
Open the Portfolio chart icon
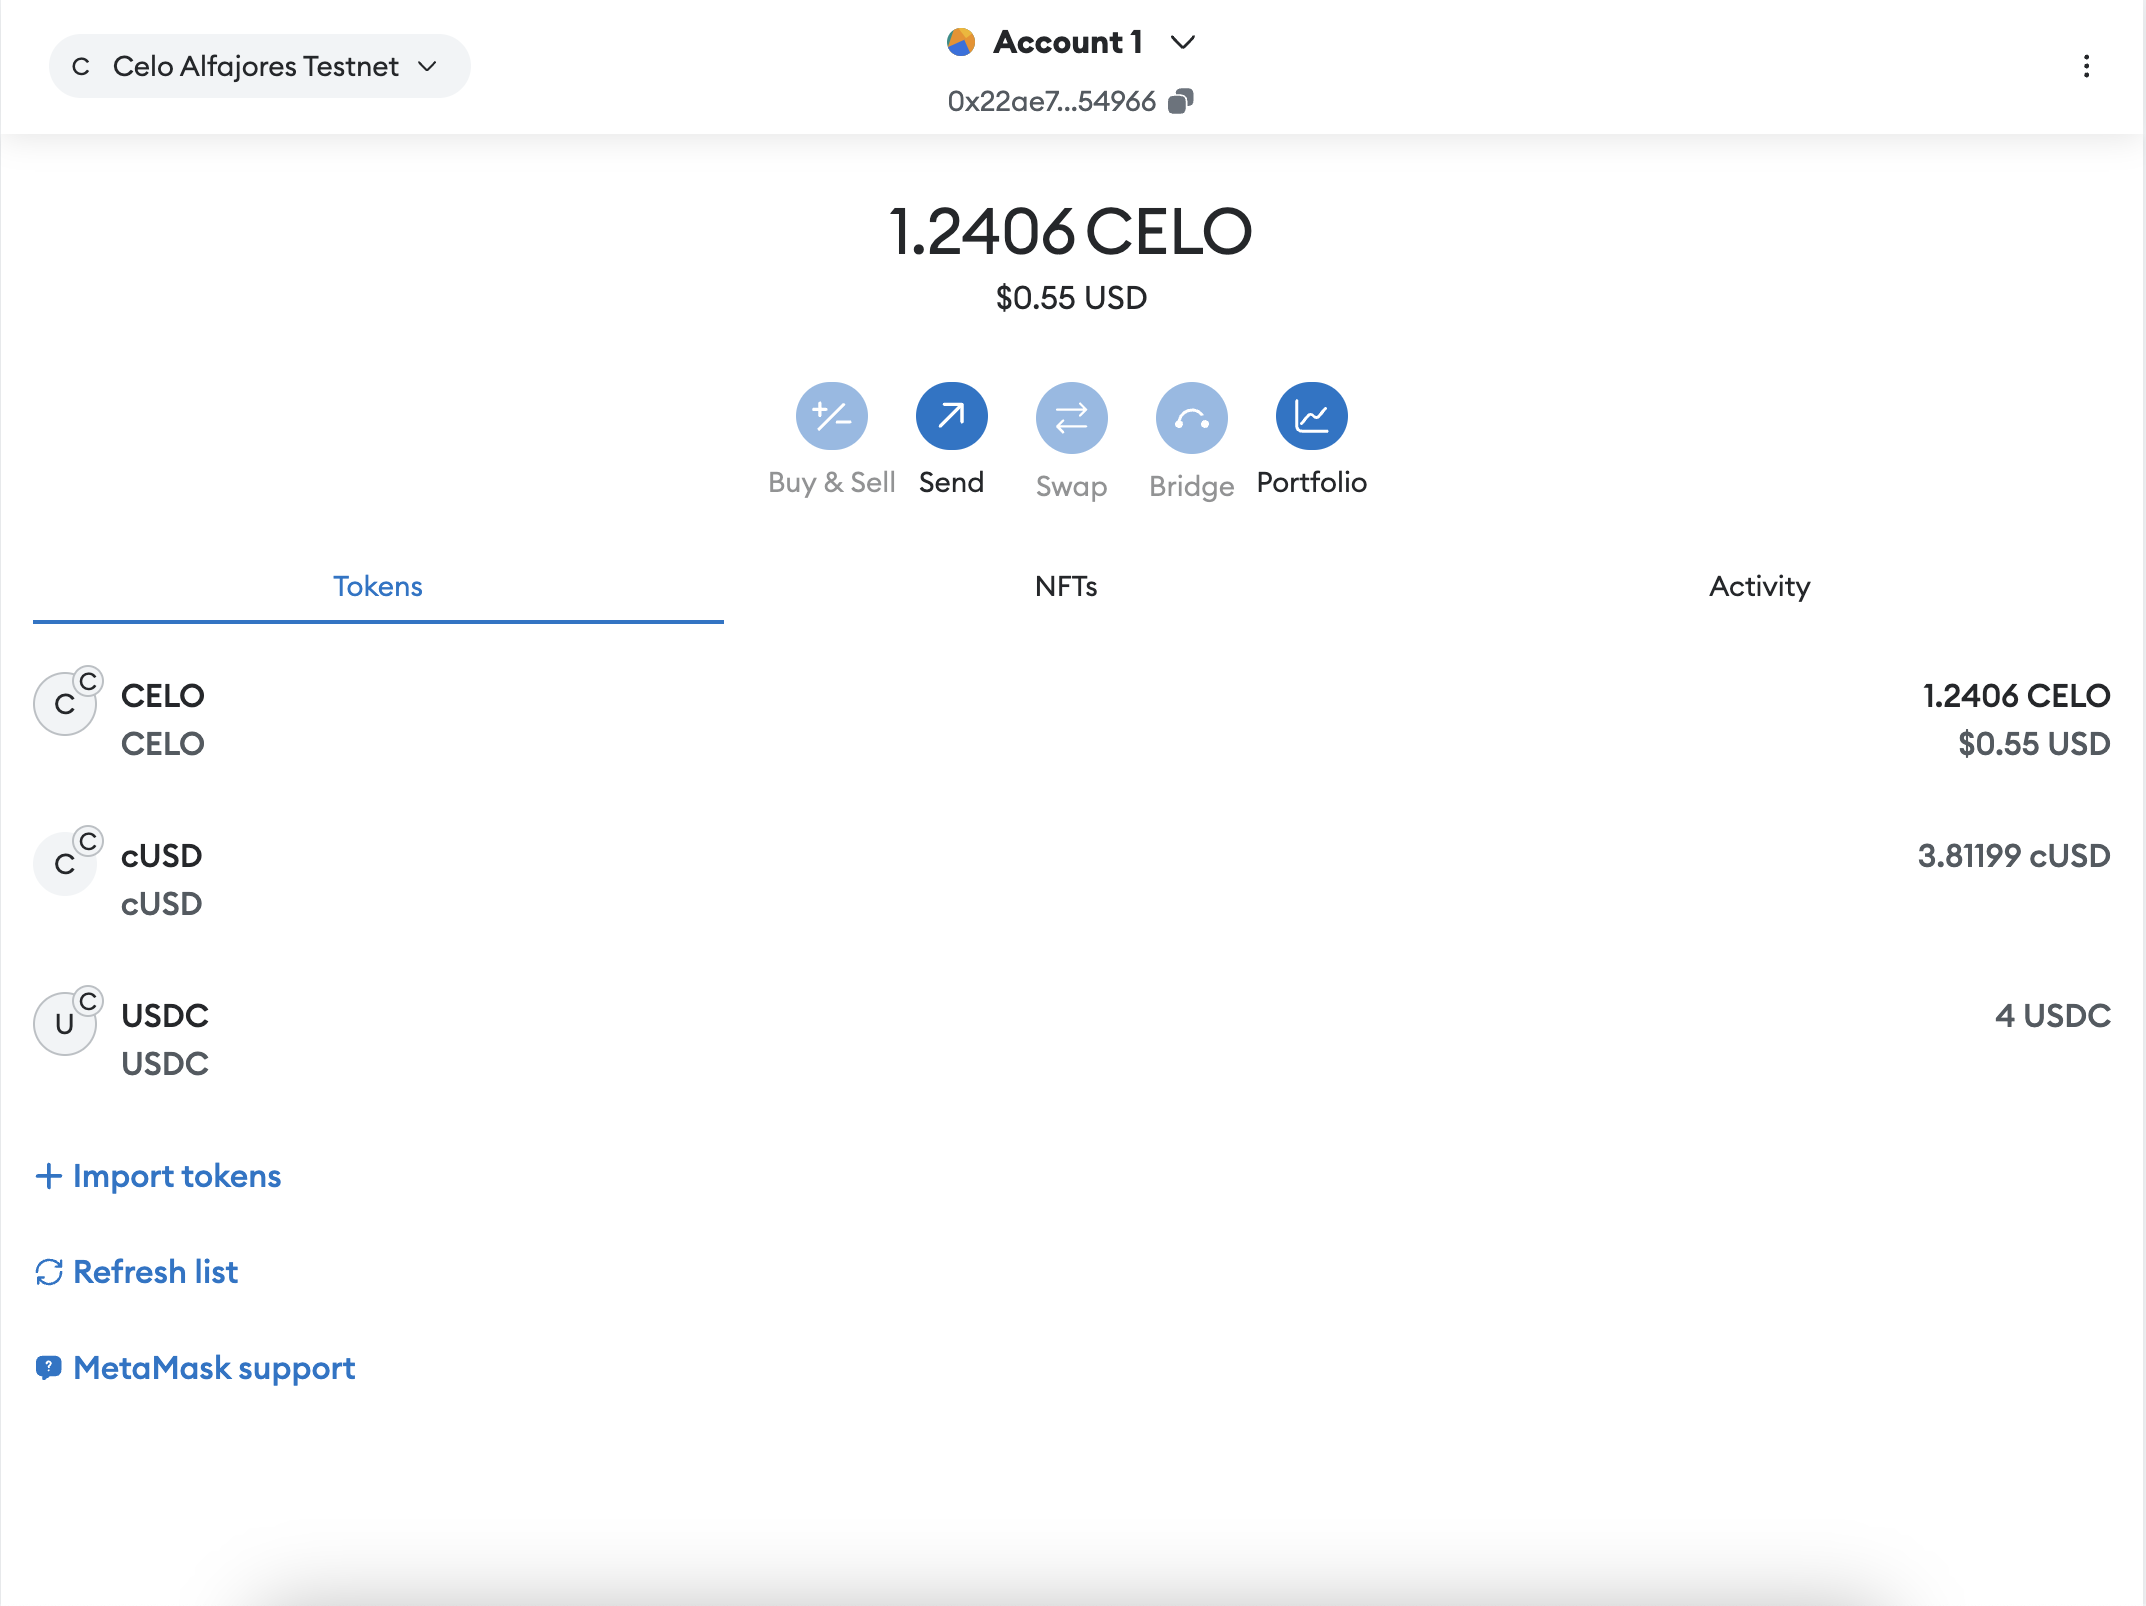pos(1311,416)
